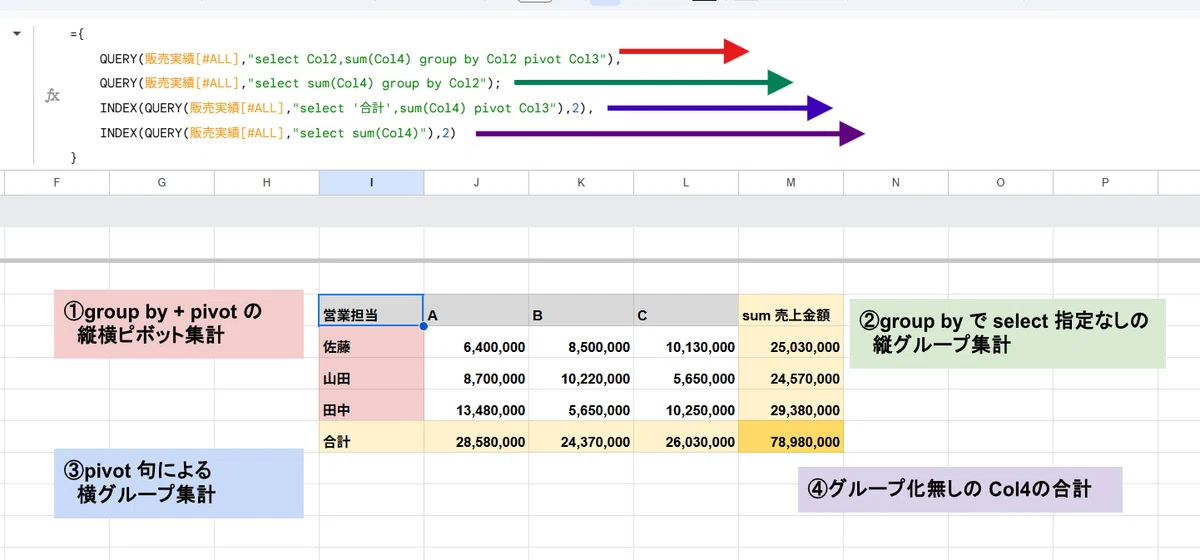The height and width of the screenshot is (560, 1200).
Task: Click total cell 24,370,000
Action: point(581,439)
